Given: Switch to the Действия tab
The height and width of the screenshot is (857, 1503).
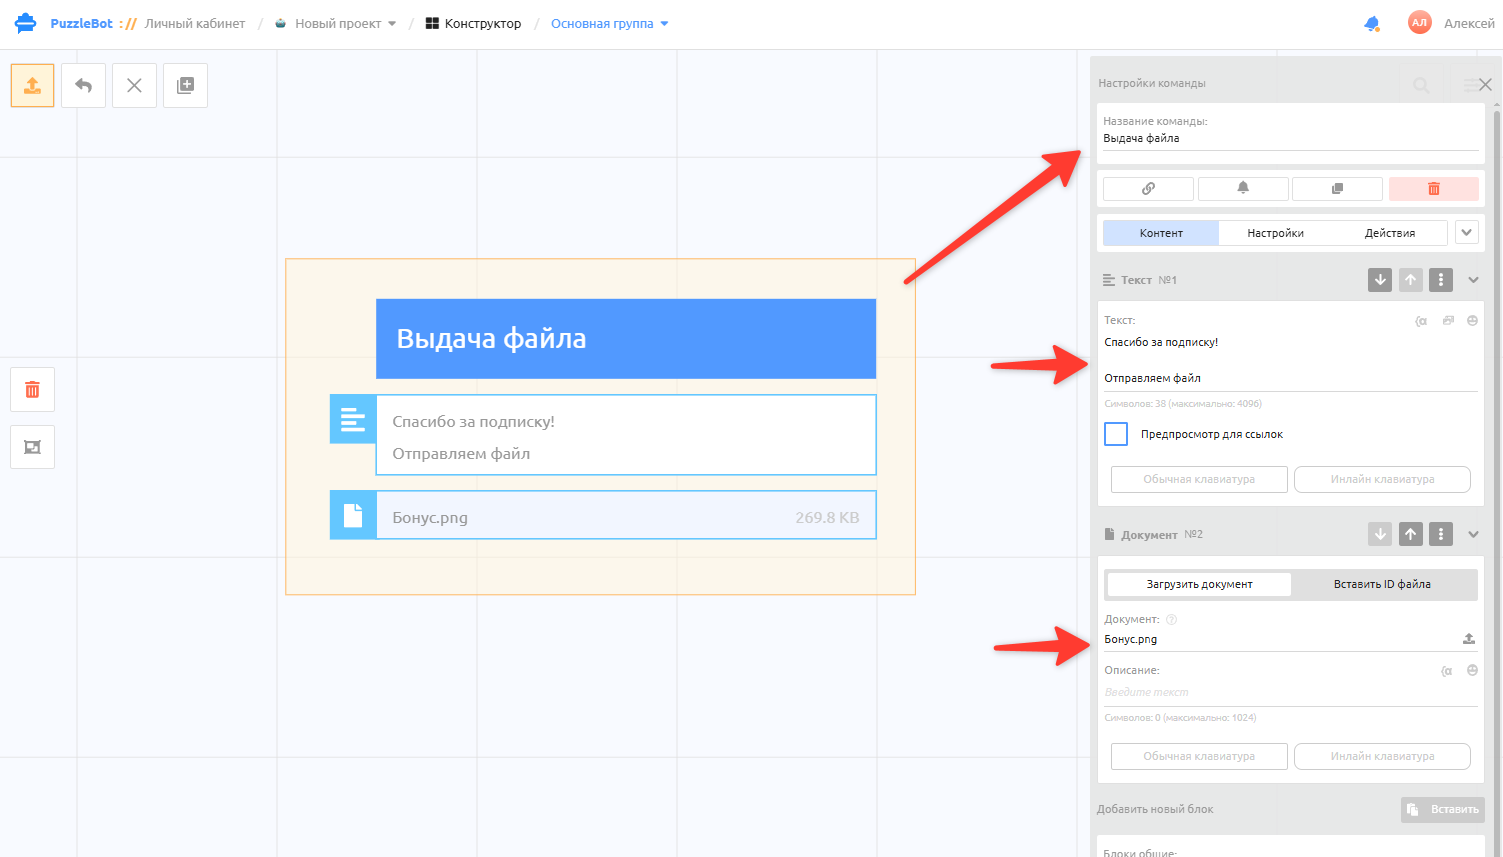Looking at the screenshot, I should [x=1390, y=233].
